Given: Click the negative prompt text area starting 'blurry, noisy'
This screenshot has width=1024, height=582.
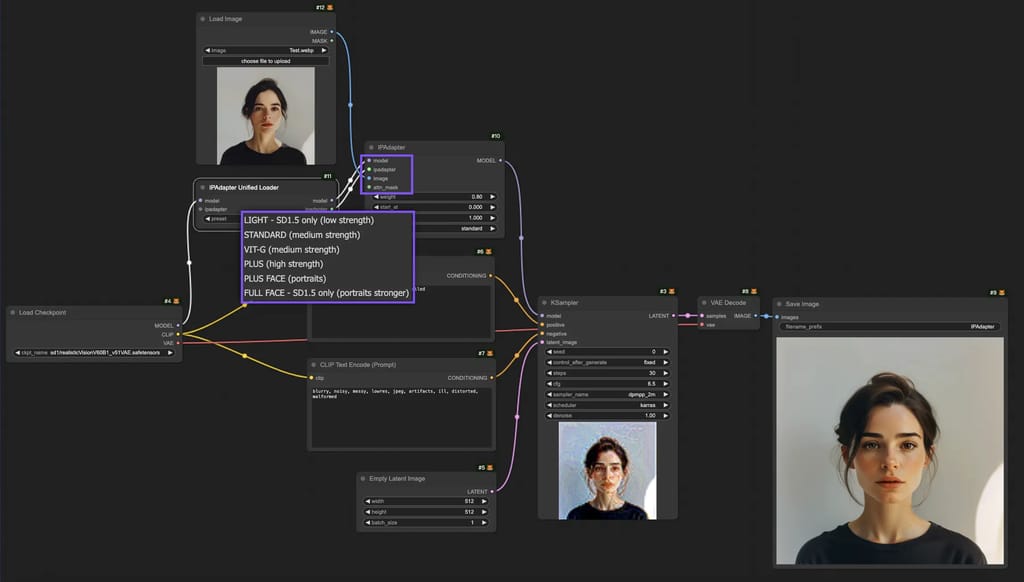Looking at the screenshot, I should click(x=401, y=417).
